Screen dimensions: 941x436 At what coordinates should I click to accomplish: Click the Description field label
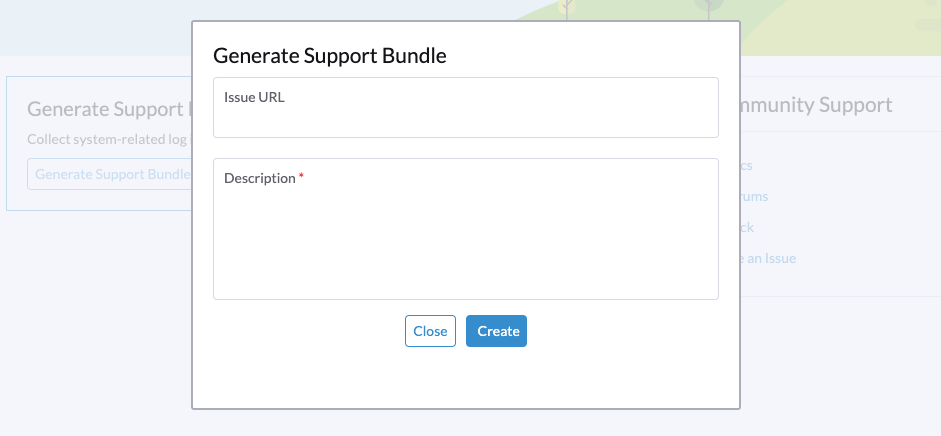(259, 178)
